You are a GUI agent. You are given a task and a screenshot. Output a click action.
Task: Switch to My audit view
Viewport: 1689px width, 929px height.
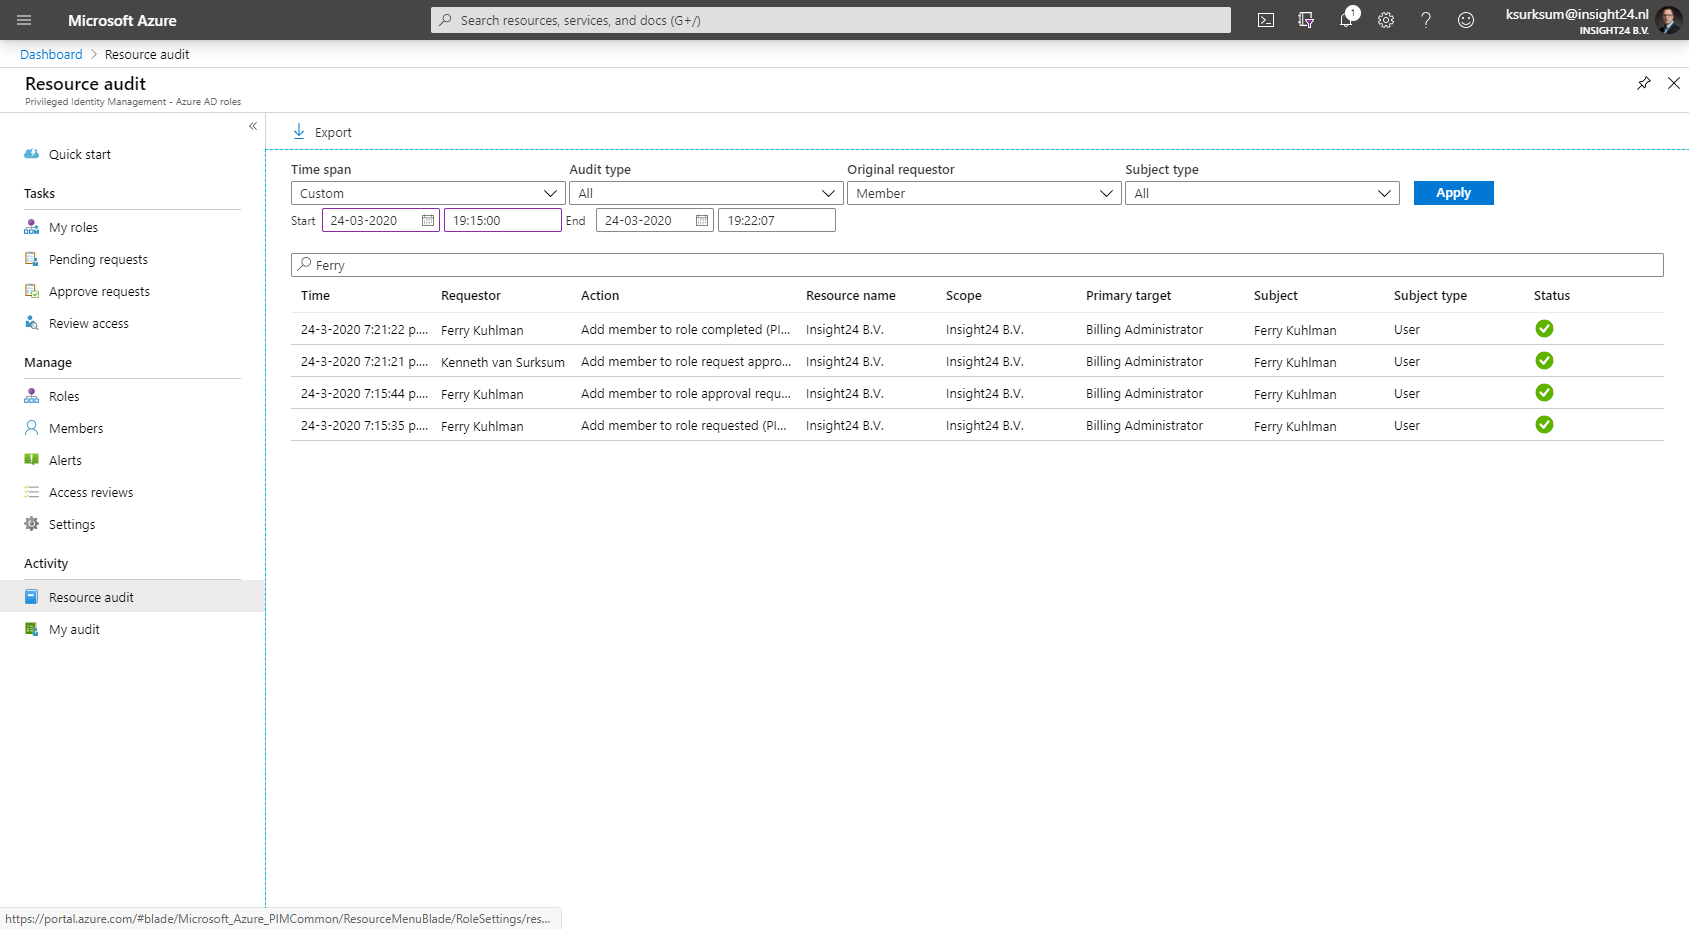point(72,629)
